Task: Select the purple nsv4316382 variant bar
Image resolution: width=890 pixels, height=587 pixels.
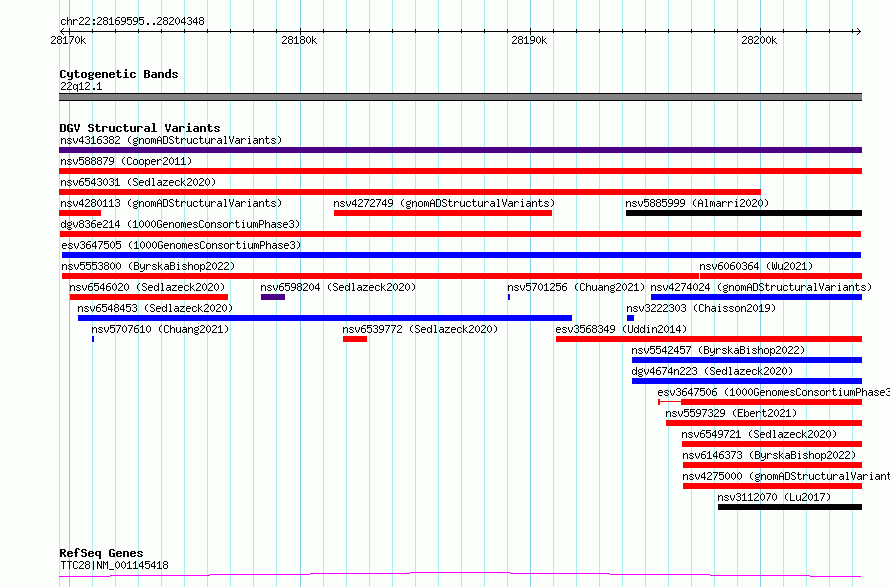Action: (460, 150)
